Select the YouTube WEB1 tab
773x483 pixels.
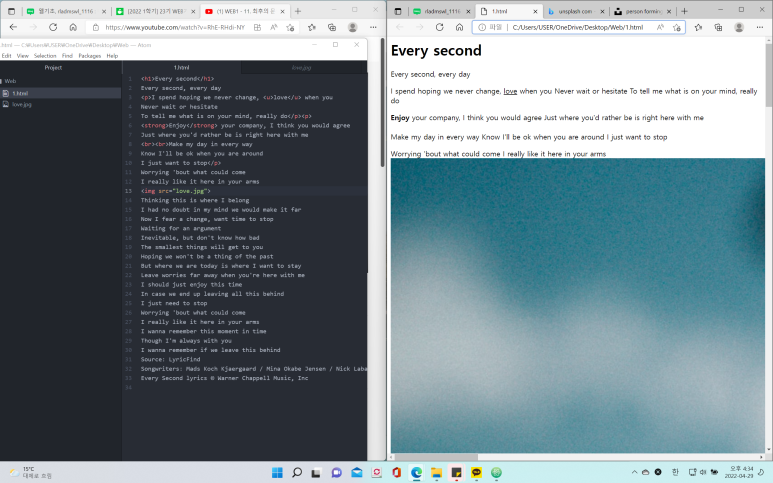[245, 11]
